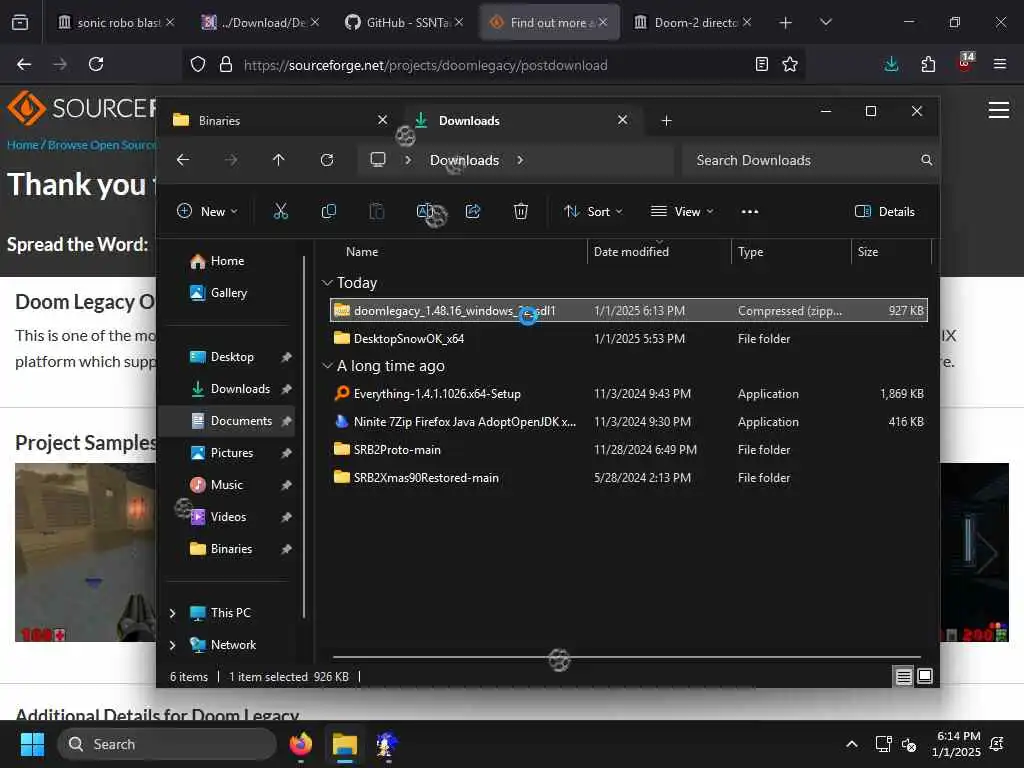Open the Windows Start menu
This screenshot has height=768, width=1024.
(32, 744)
